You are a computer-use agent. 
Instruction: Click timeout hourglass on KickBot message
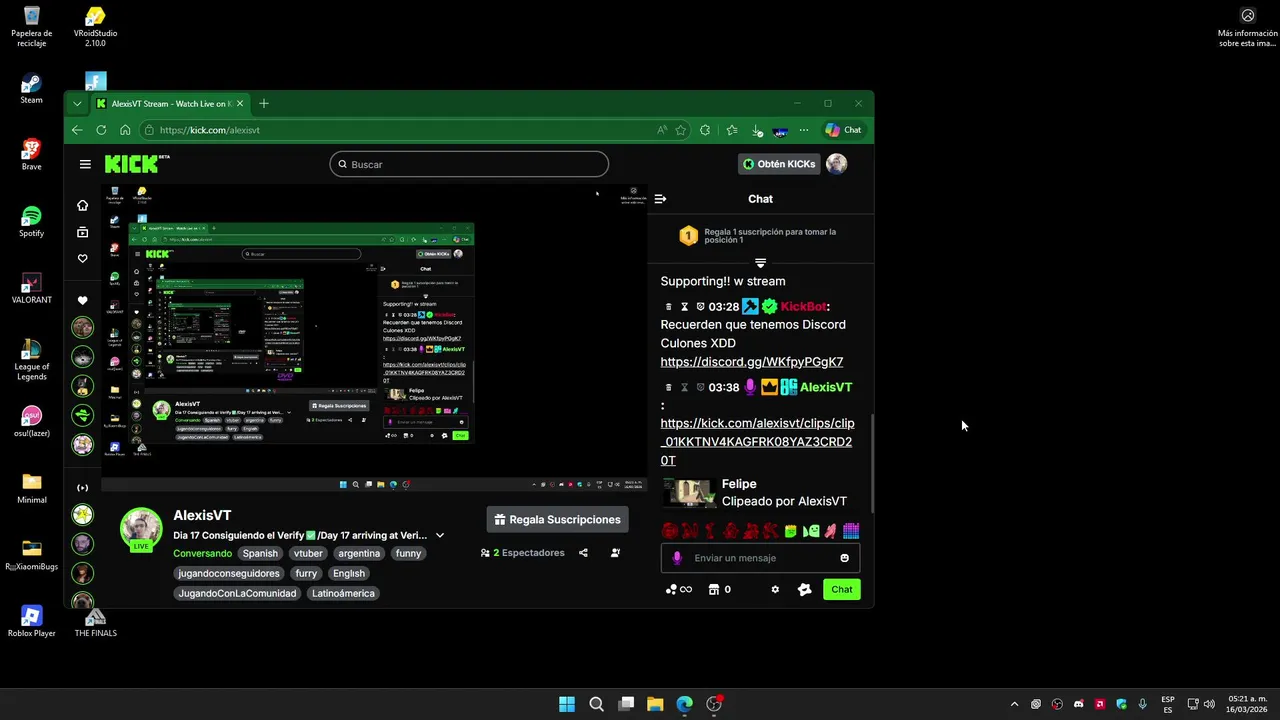tap(684, 306)
